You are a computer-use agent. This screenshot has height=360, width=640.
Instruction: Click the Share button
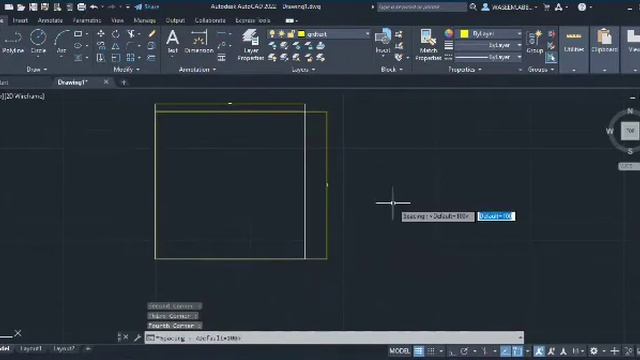[x=147, y=7]
